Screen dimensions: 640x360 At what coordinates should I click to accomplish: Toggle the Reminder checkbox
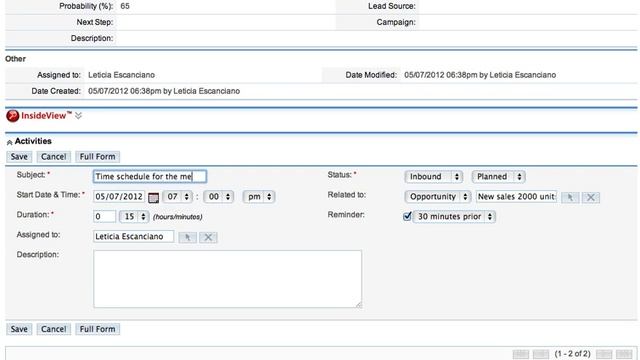pyautogui.click(x=407, y=216)
